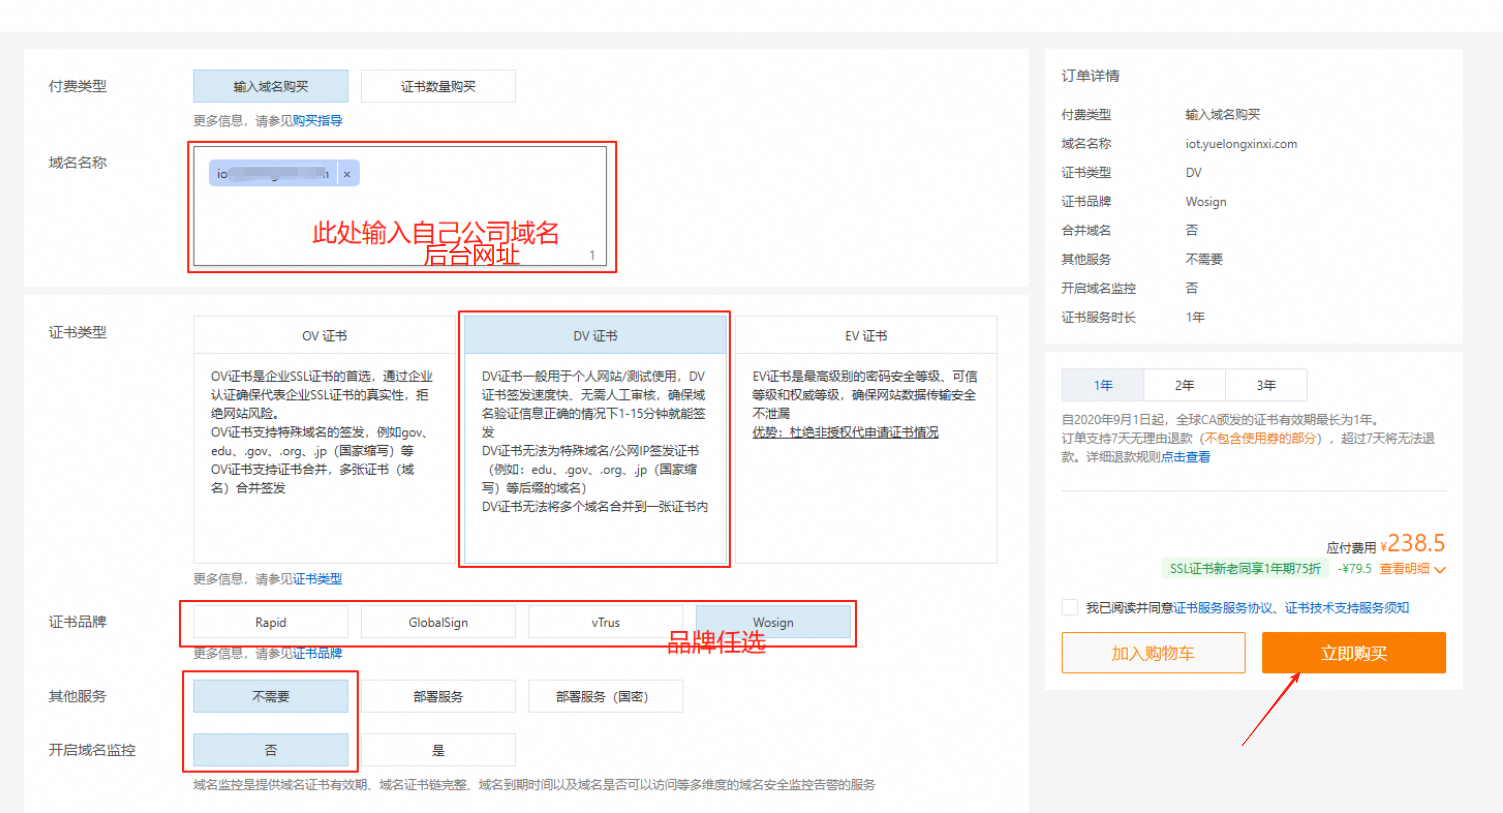
Task: Pick the GlobalSign certificate brand
Action: click(438, 622)
